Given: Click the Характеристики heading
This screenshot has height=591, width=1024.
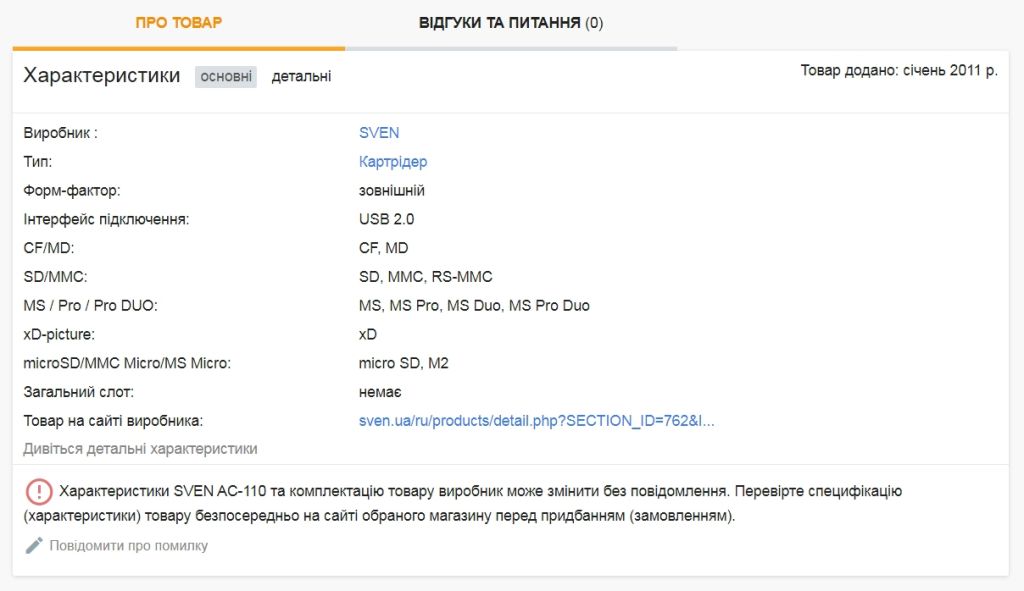Looking at the screenshot, I should [x=102, y=75].
